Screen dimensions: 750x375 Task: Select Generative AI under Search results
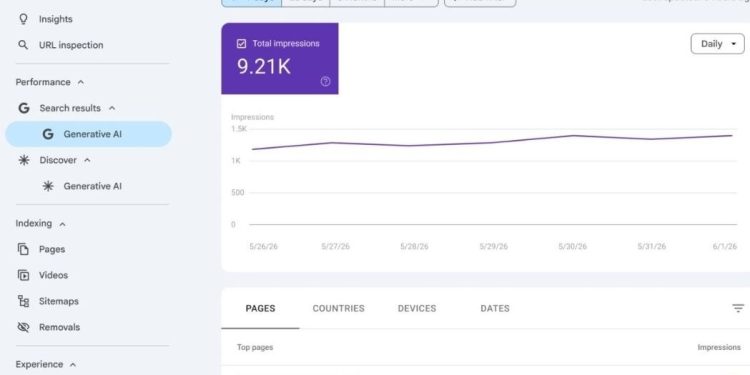pos(88,134)
